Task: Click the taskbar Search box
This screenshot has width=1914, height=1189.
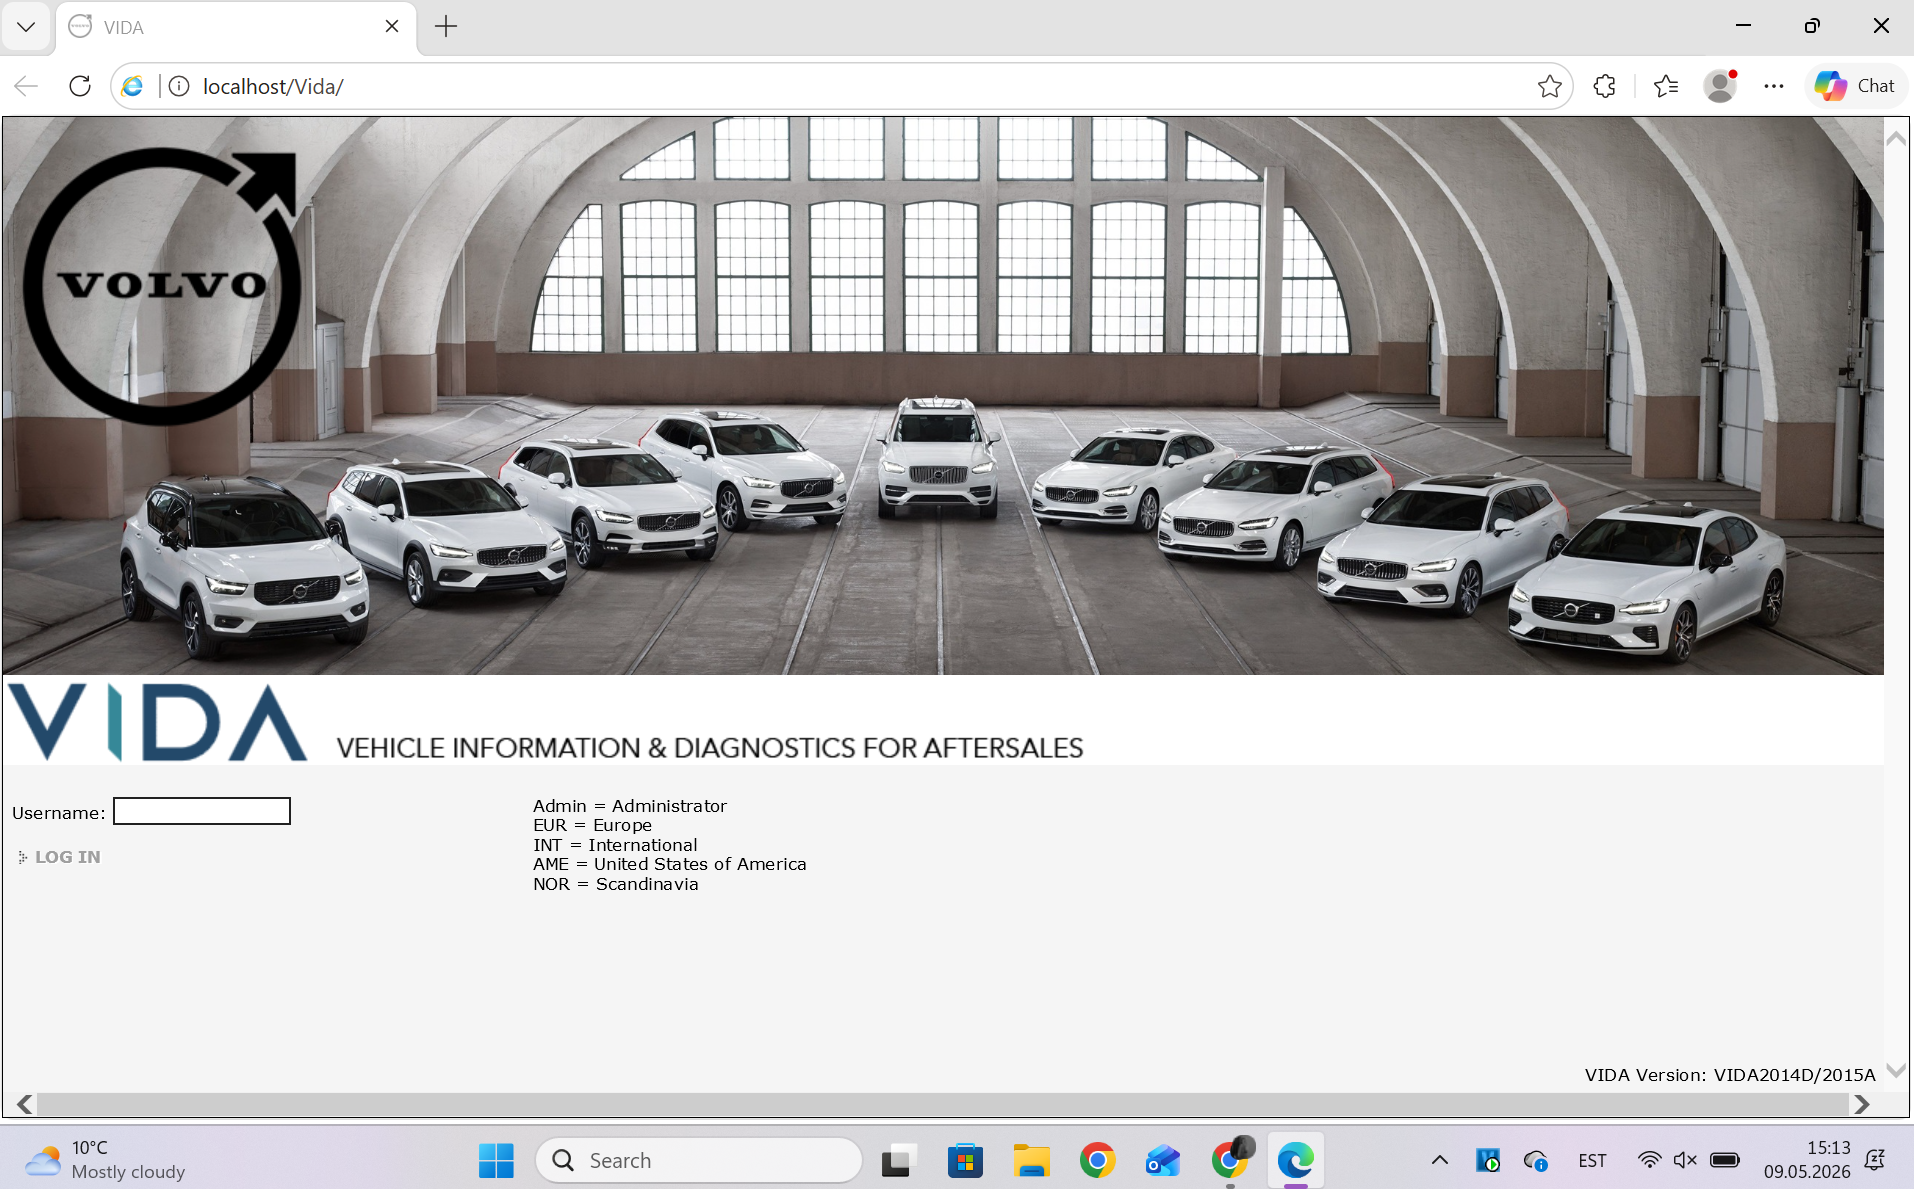Action: coord(699,1160)
